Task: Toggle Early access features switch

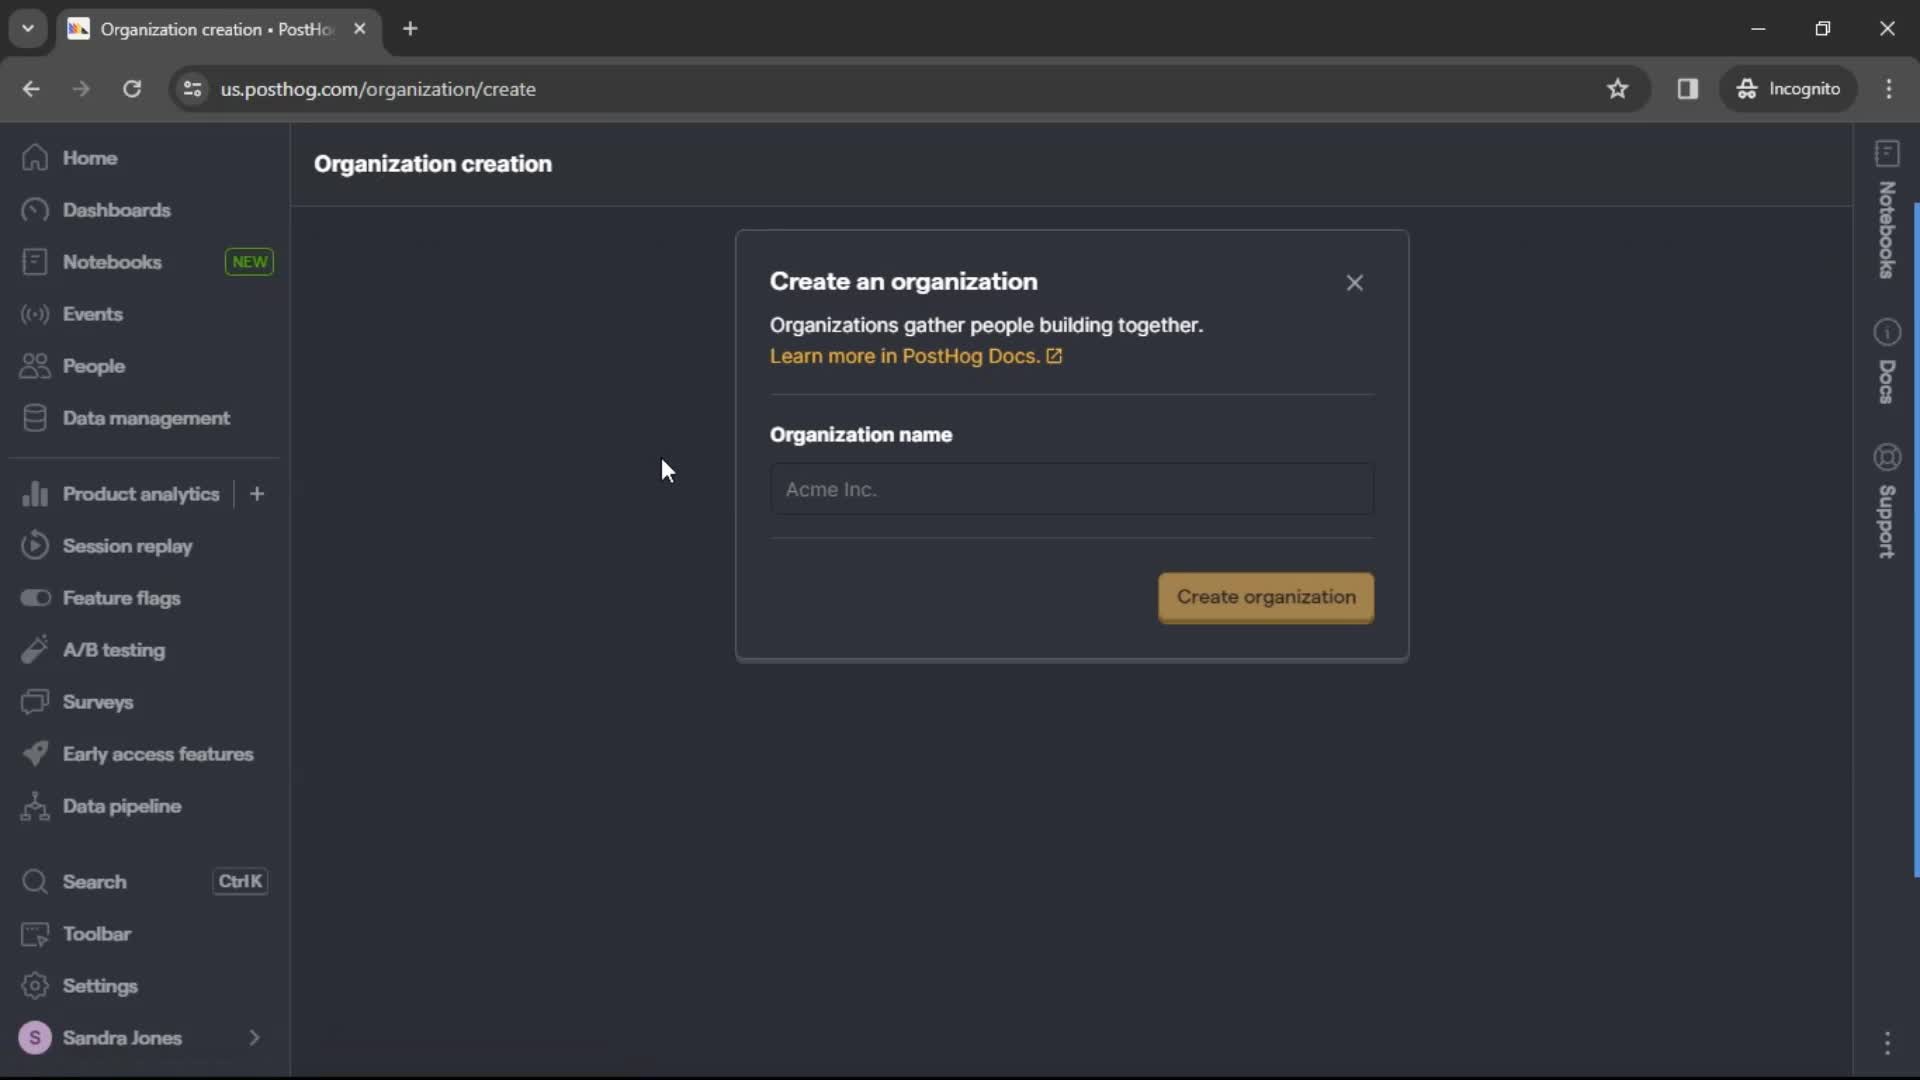Action: (x=158, y=754)
